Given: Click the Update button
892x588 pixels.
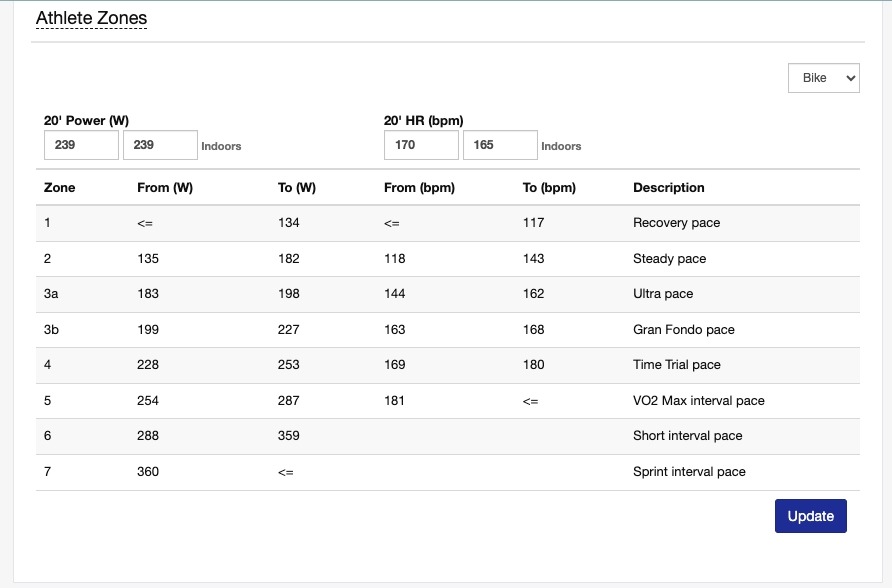Looking at the screenshot, I should [811, 516].
